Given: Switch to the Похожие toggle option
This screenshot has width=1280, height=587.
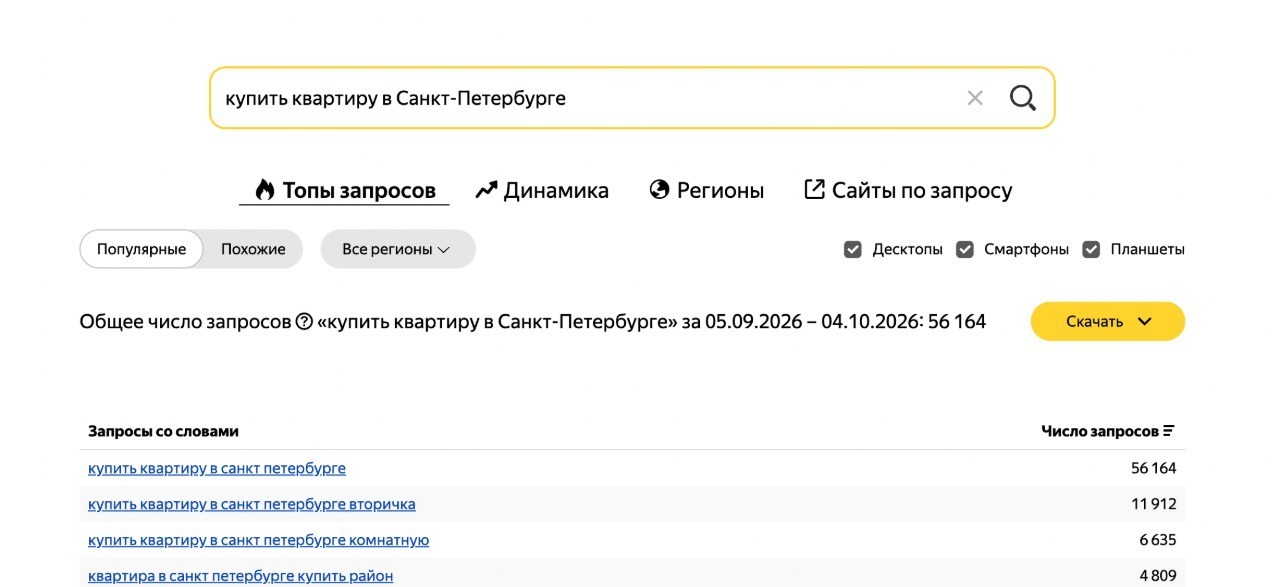Looking at the screenshot, I should 253,249.
